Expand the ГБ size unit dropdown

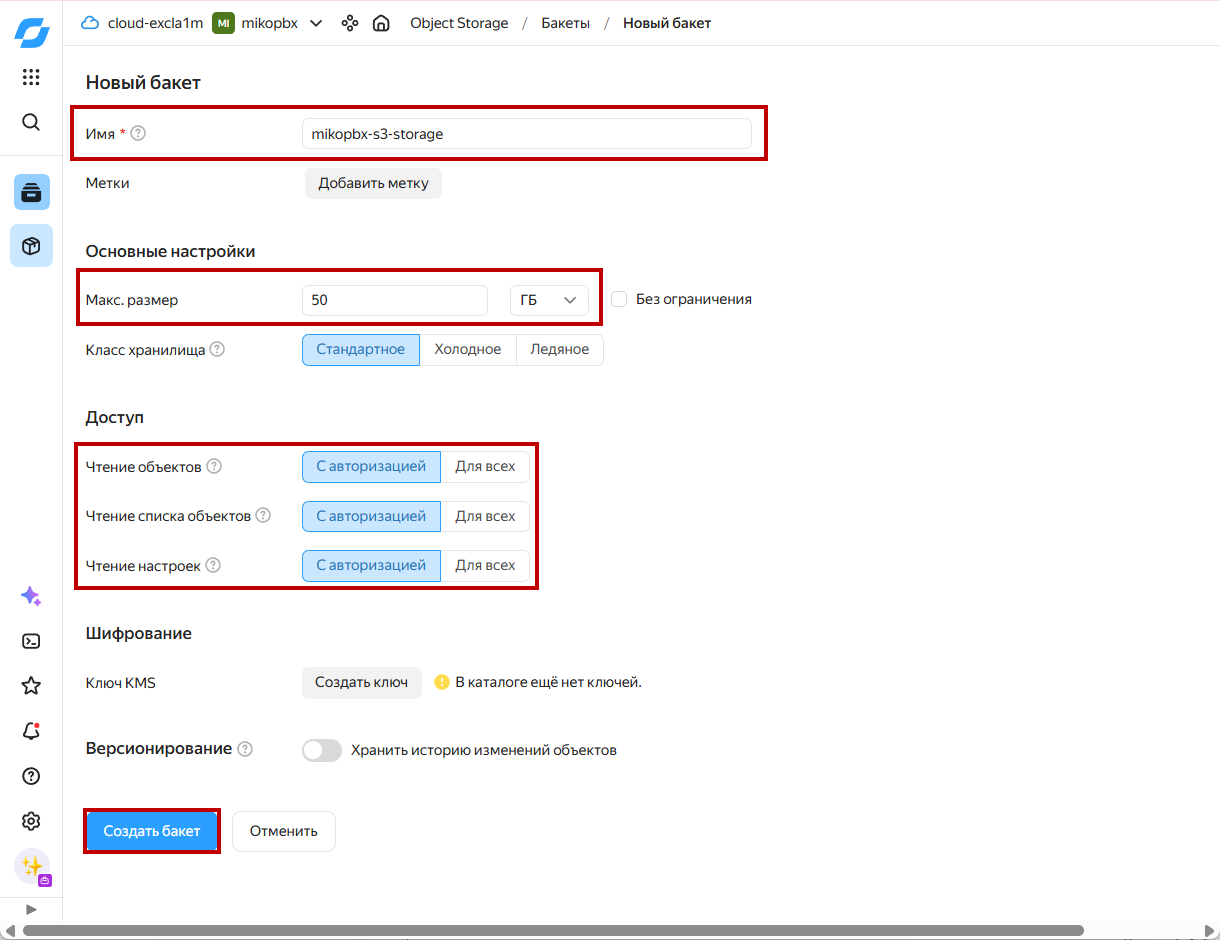[x=549, y=300]
